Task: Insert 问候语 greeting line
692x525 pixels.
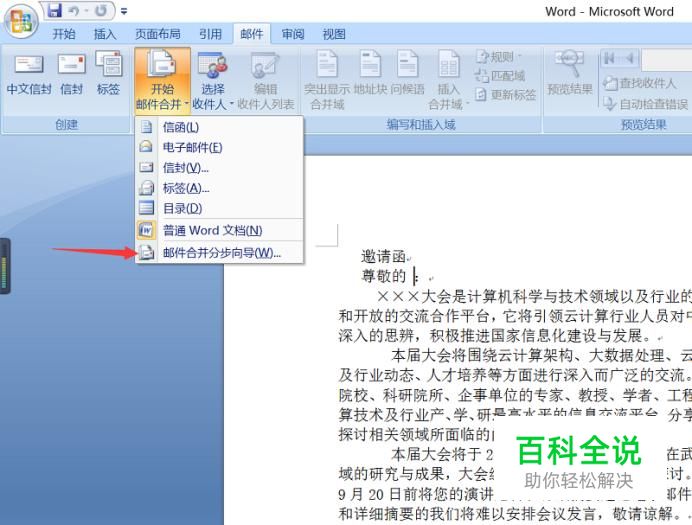Action: point(407,74)
